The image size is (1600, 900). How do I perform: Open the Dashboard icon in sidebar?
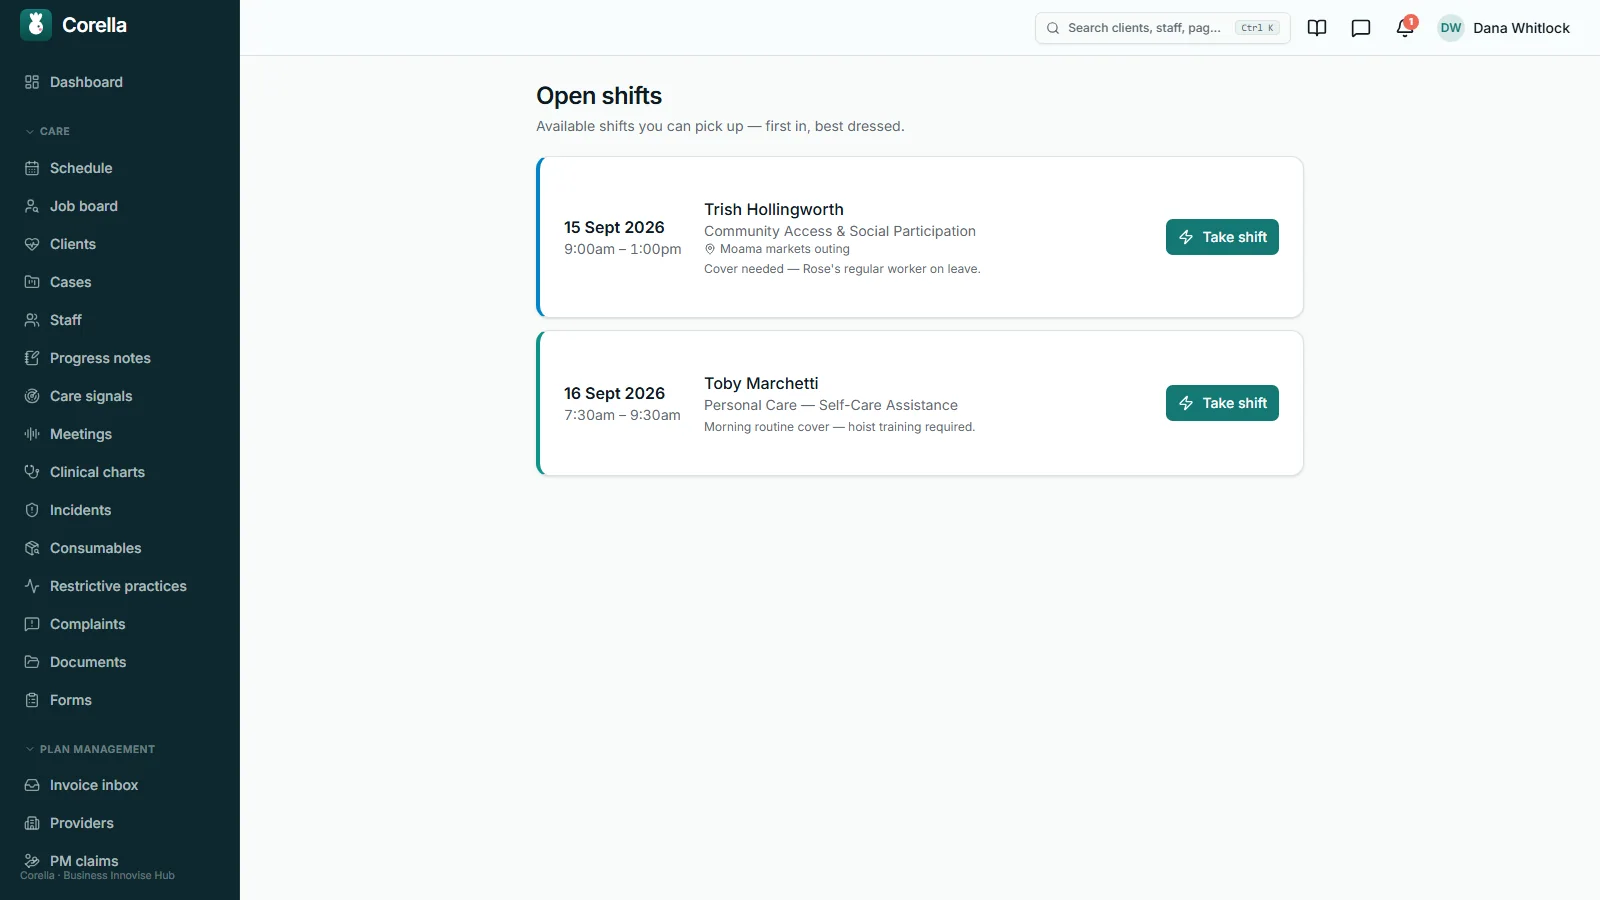point(32,82)
